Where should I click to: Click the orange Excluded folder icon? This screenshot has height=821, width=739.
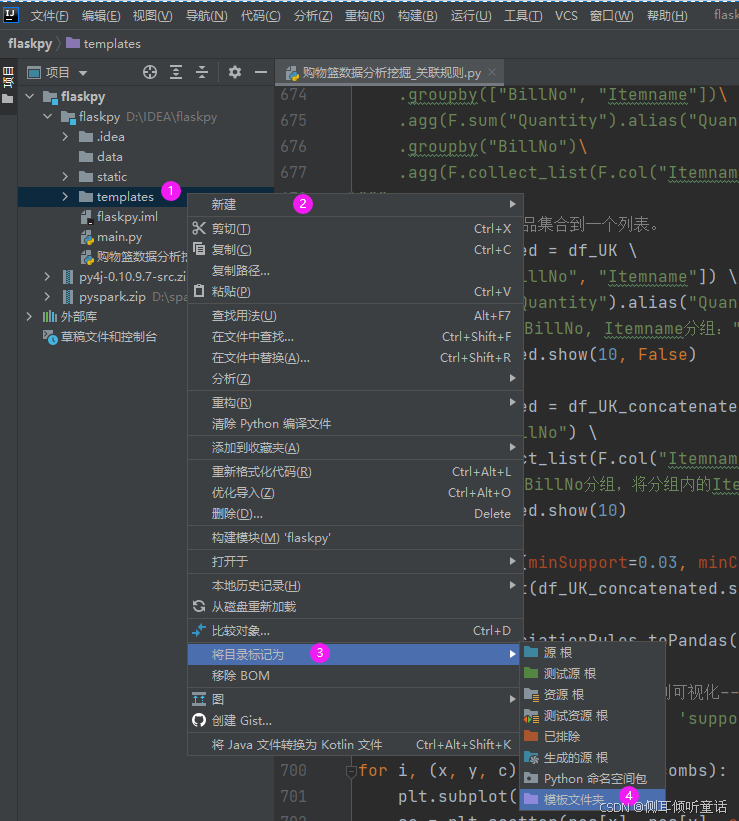(x=531, y=736)
